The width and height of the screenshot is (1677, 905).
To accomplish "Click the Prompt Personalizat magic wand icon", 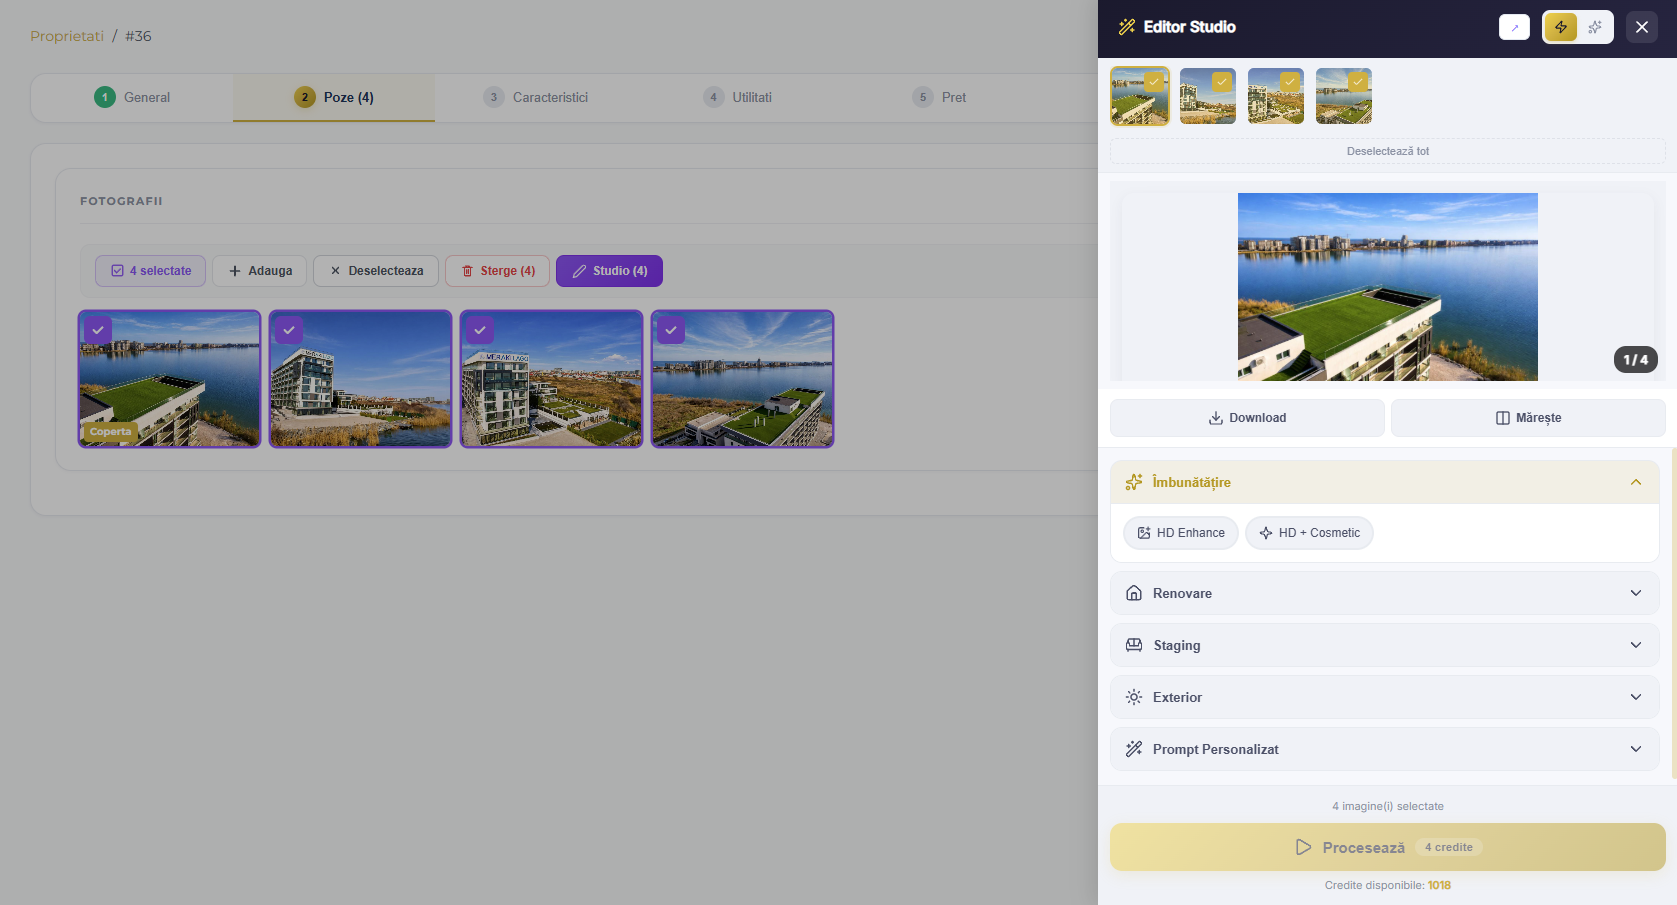I will (x=1134, y=749).
